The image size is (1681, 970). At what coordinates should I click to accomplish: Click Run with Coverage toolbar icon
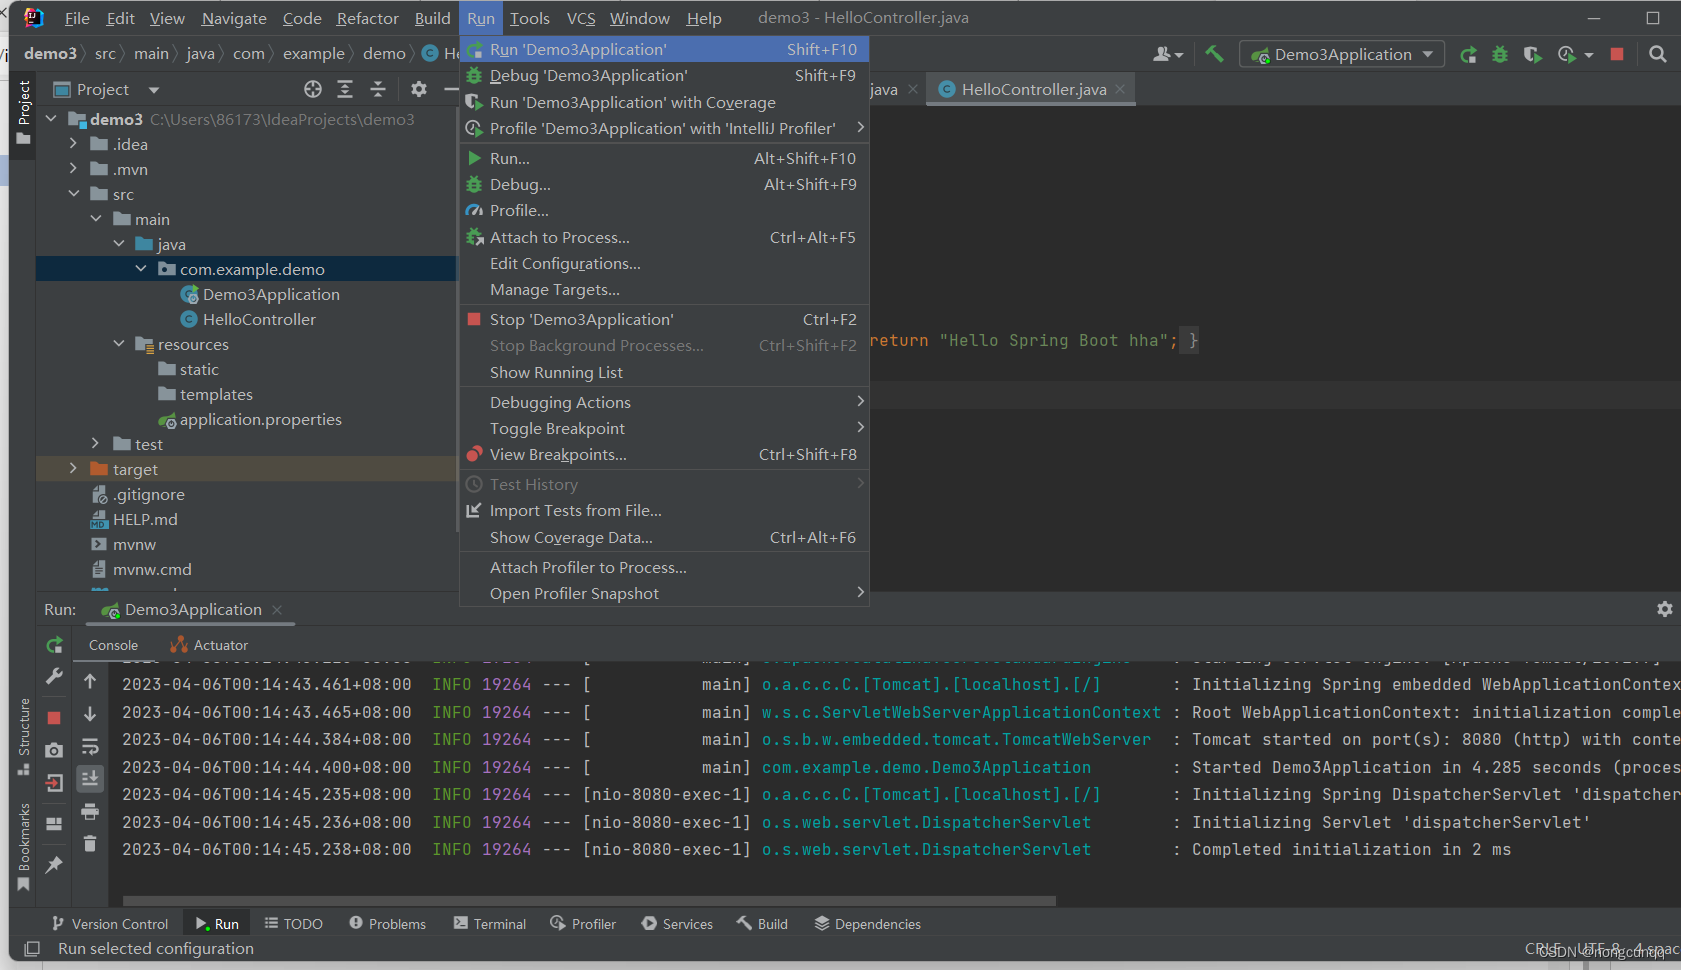[x=1532, y=55]
